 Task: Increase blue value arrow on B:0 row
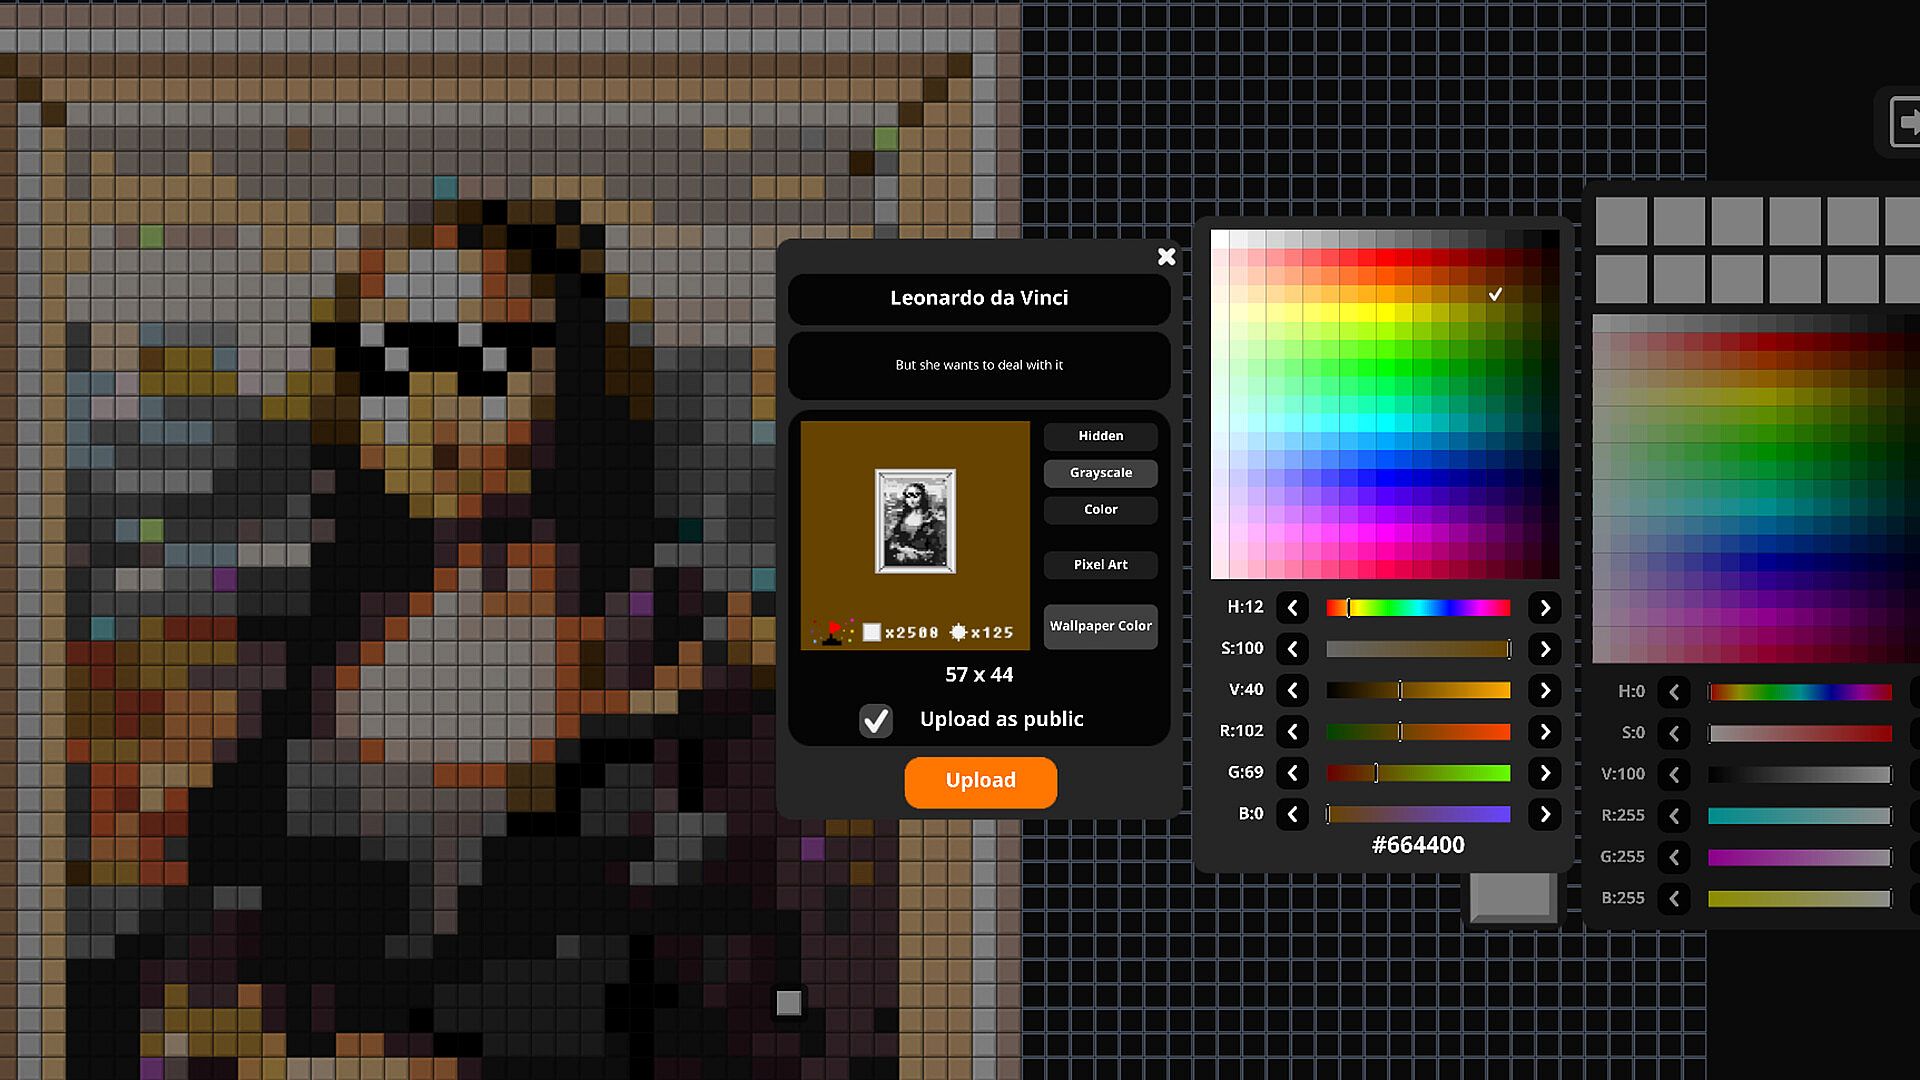point(1545,814)
